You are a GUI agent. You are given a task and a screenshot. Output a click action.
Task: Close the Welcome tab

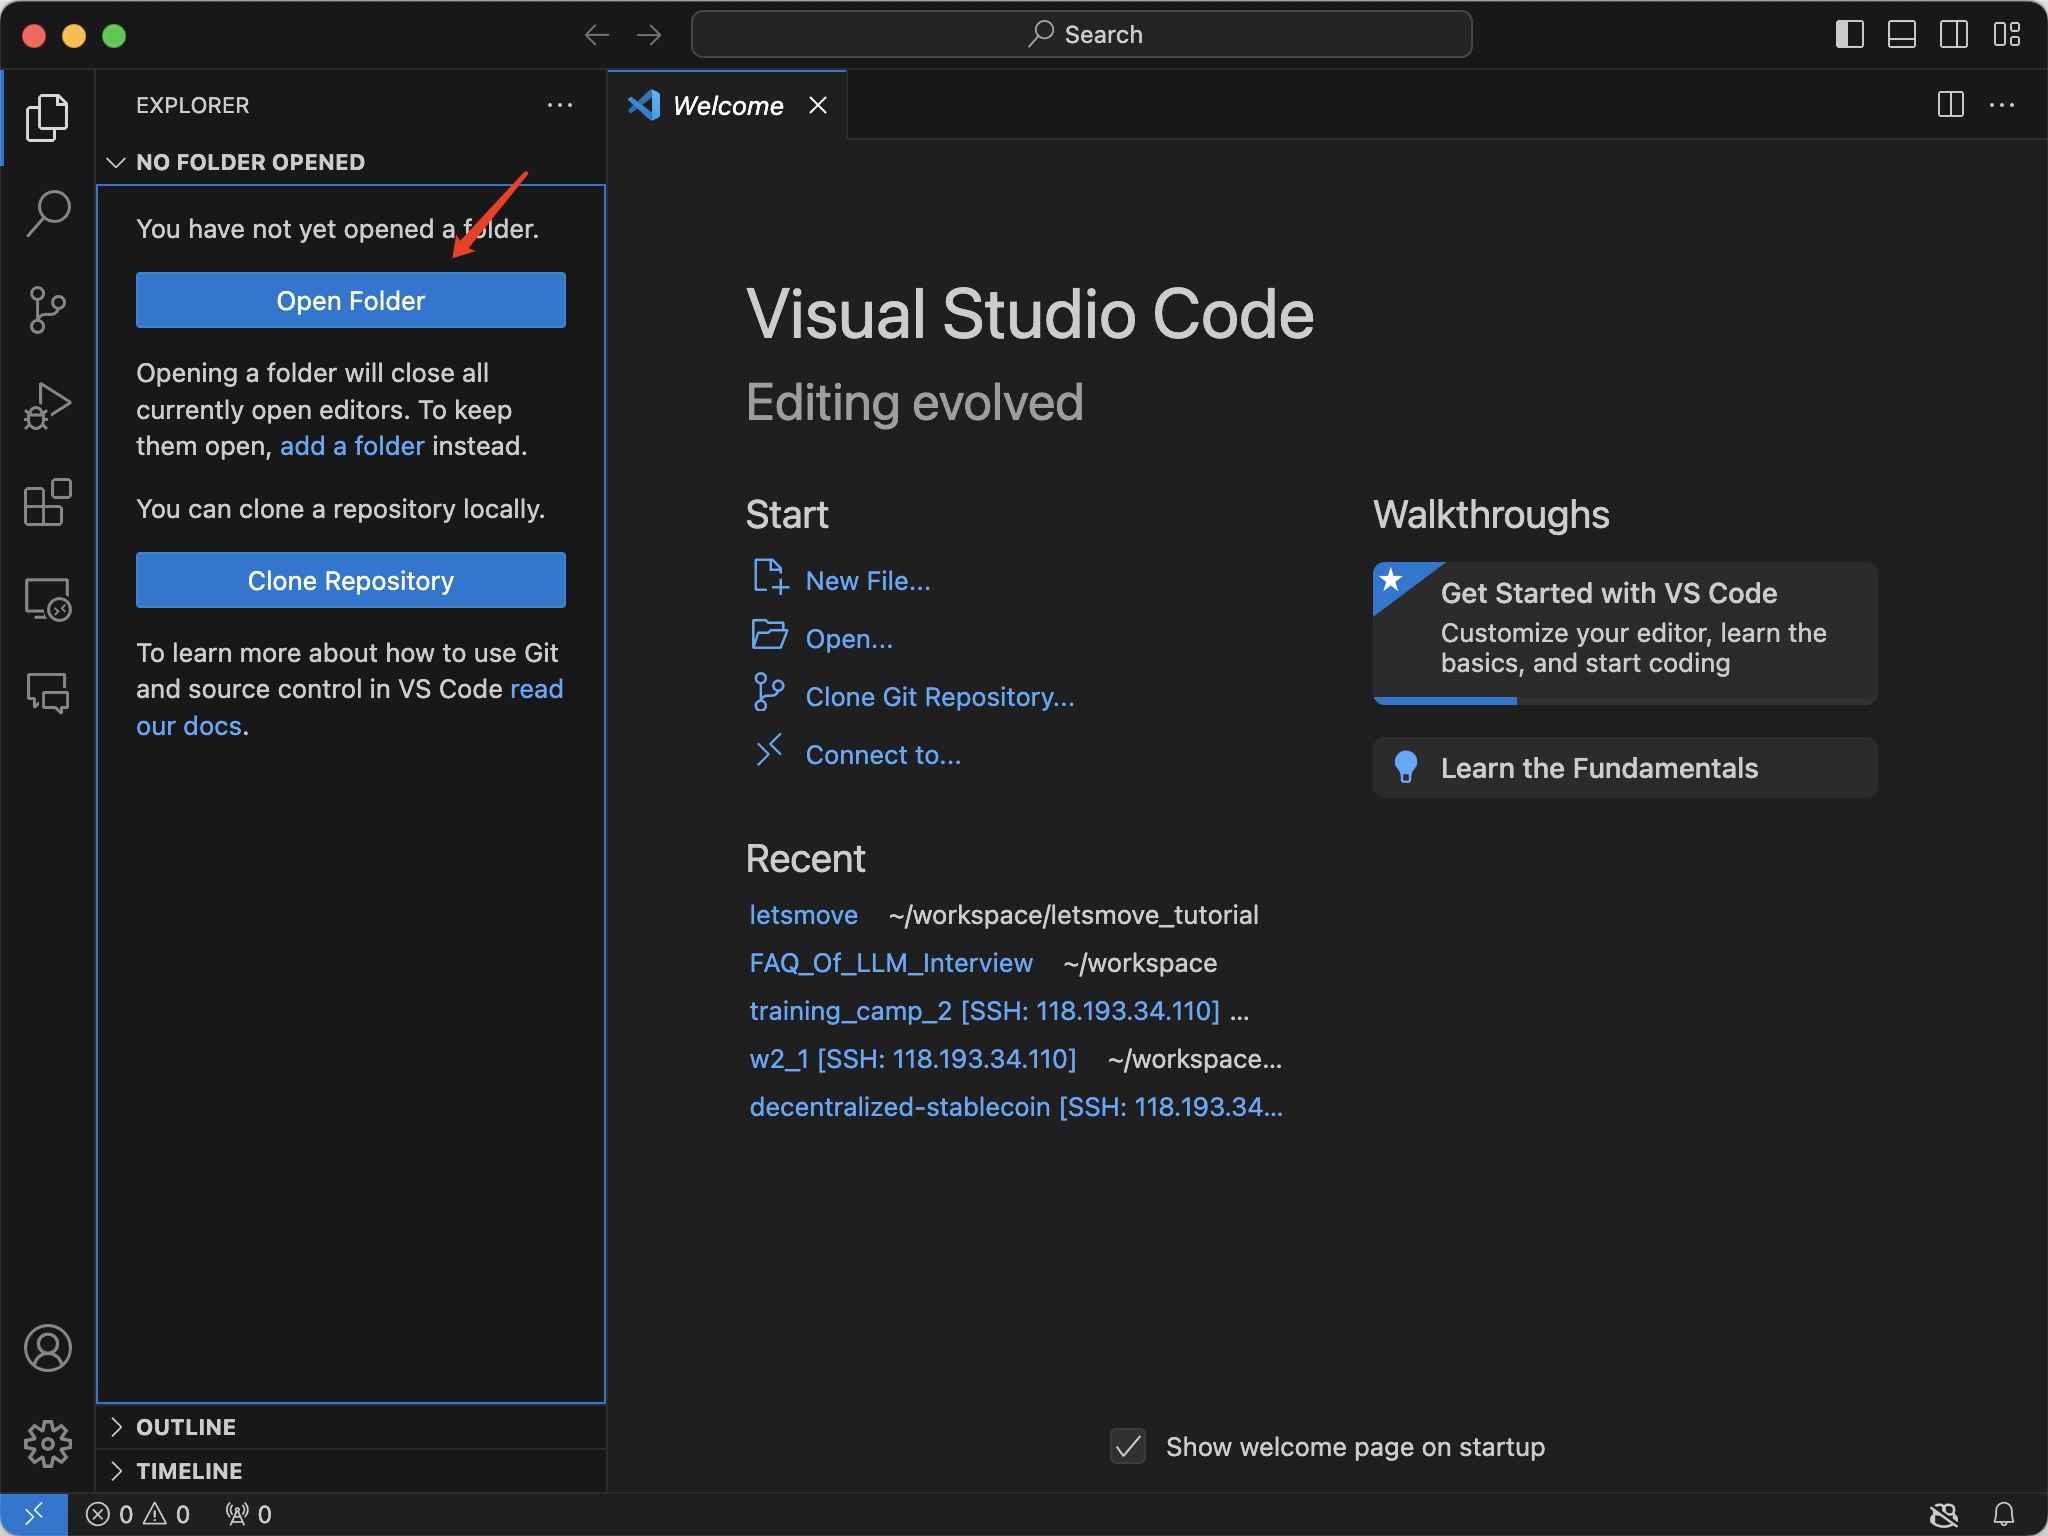click(x=818, y=106)
